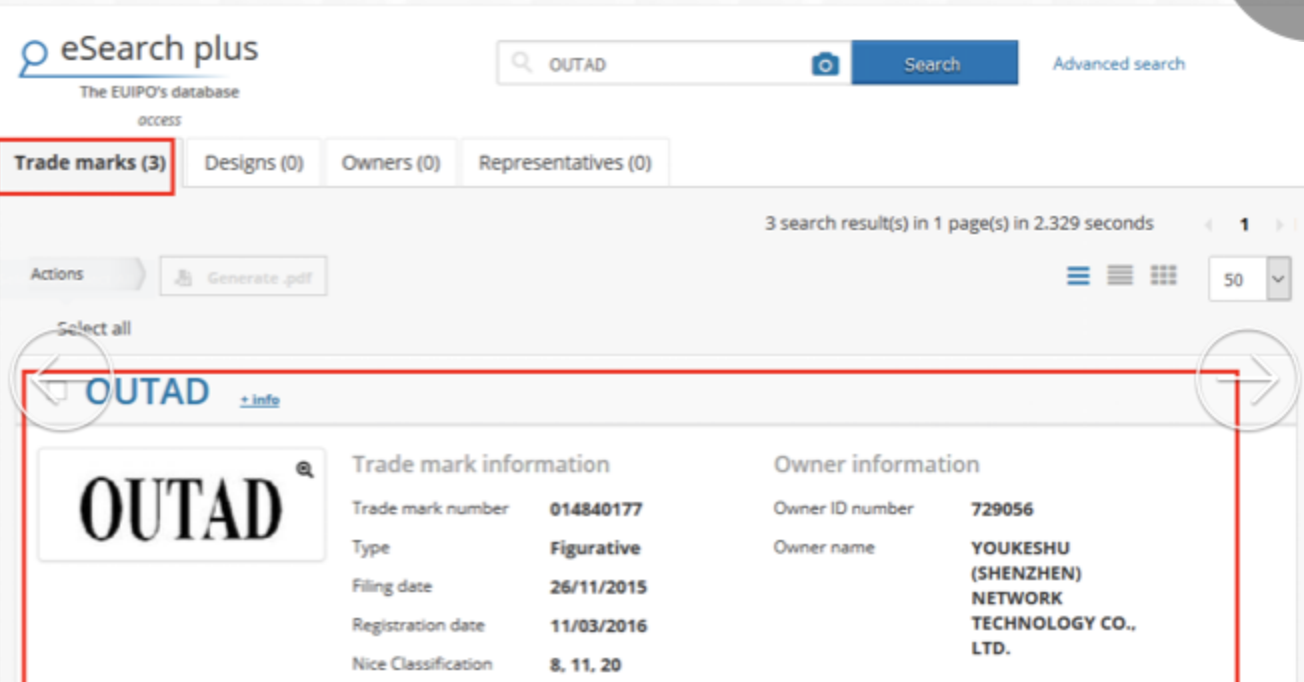The image size is (1304, 682).
Task: Click Select all results
Action: pos(94,328)
